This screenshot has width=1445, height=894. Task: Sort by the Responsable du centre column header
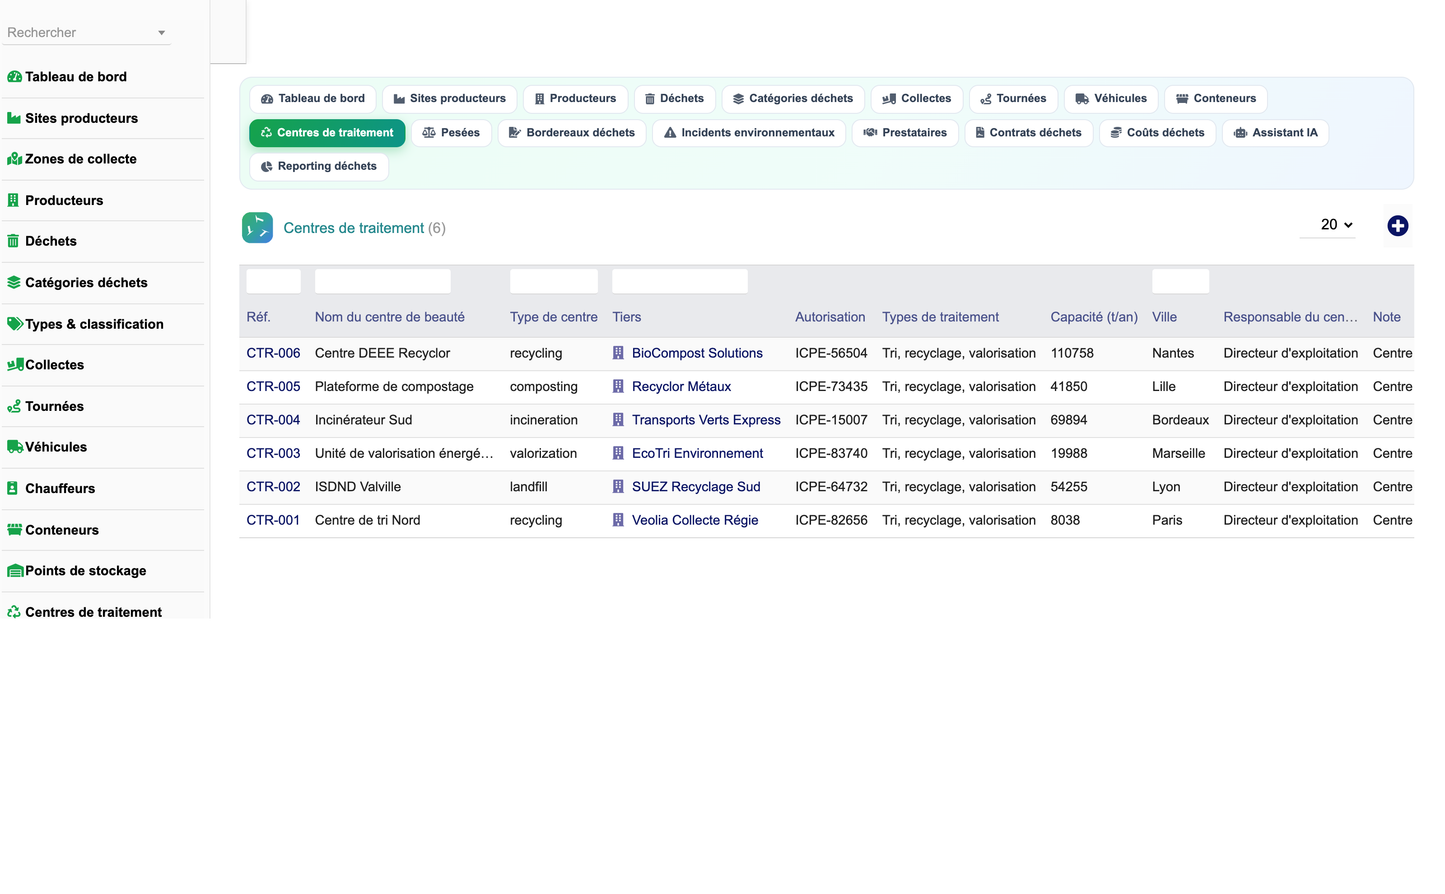tap(1291, 317)
